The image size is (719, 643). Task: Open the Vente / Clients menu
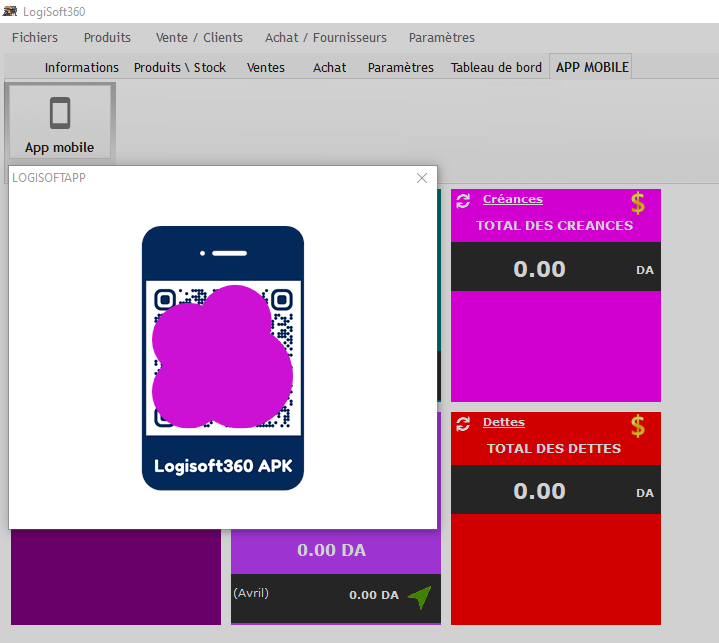tap(199, 38)
